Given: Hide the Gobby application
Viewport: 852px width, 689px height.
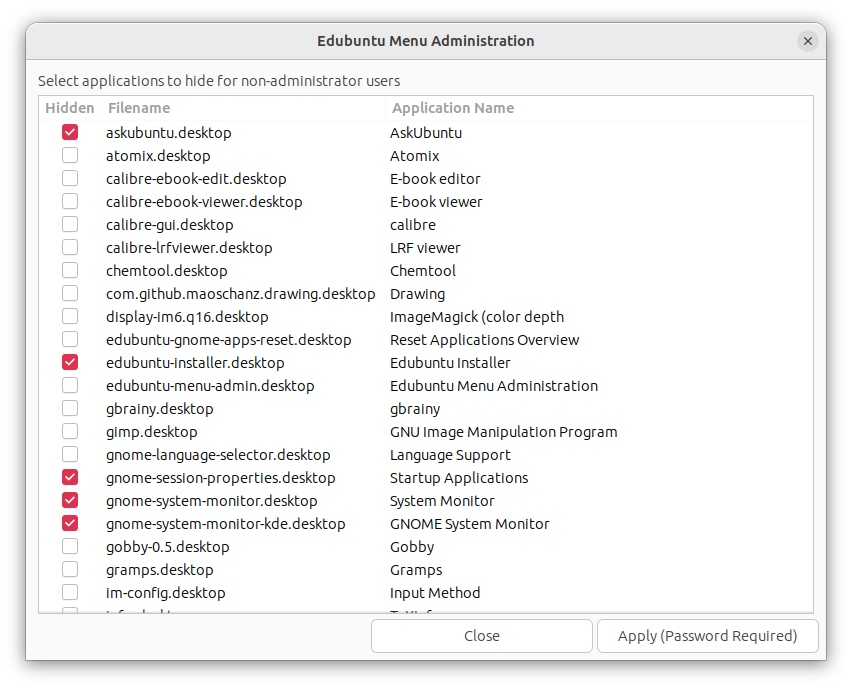Looking at the screenshot, I should [70, 546].
